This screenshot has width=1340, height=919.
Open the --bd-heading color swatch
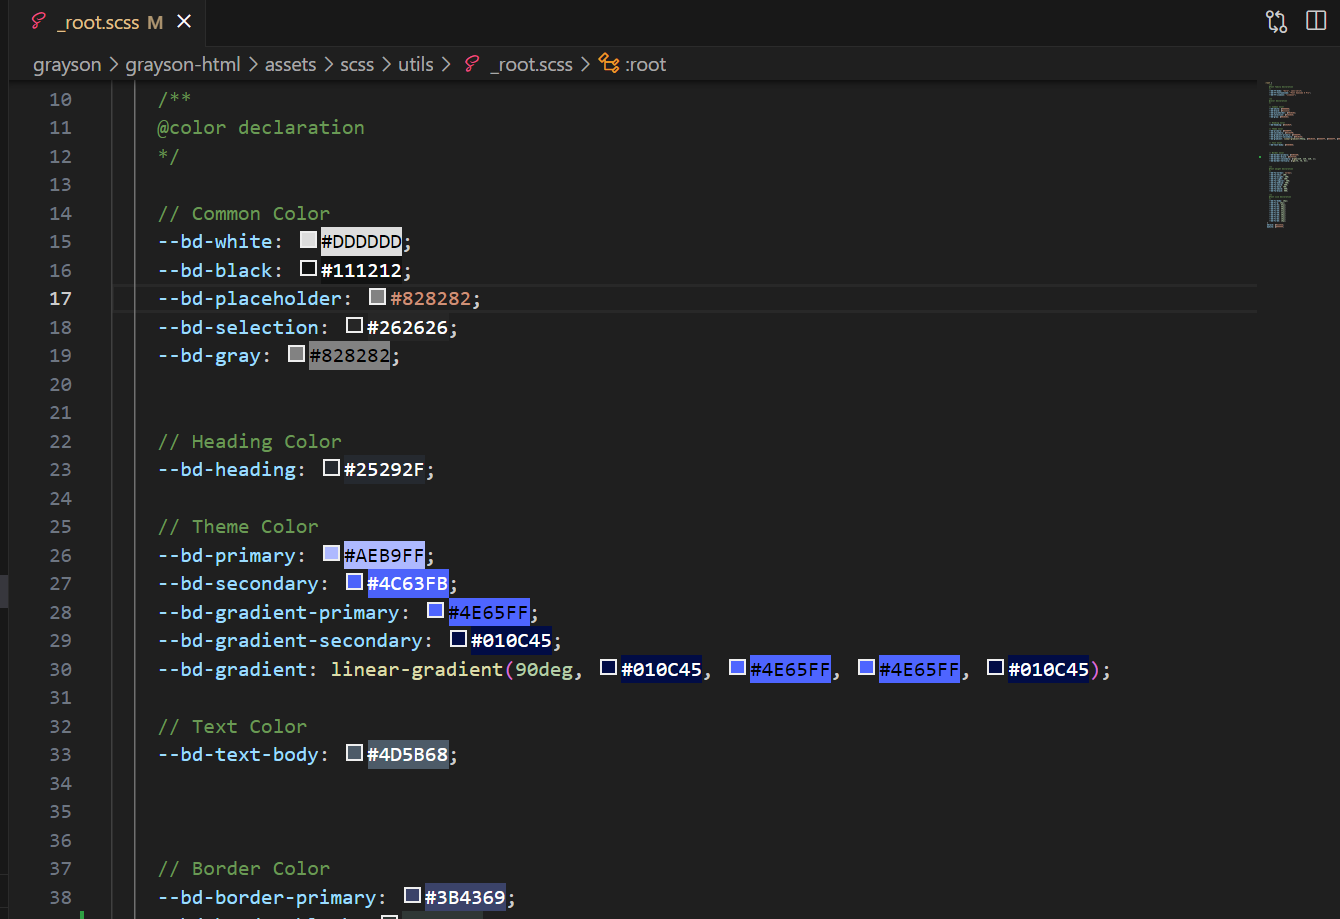[332, 468]
